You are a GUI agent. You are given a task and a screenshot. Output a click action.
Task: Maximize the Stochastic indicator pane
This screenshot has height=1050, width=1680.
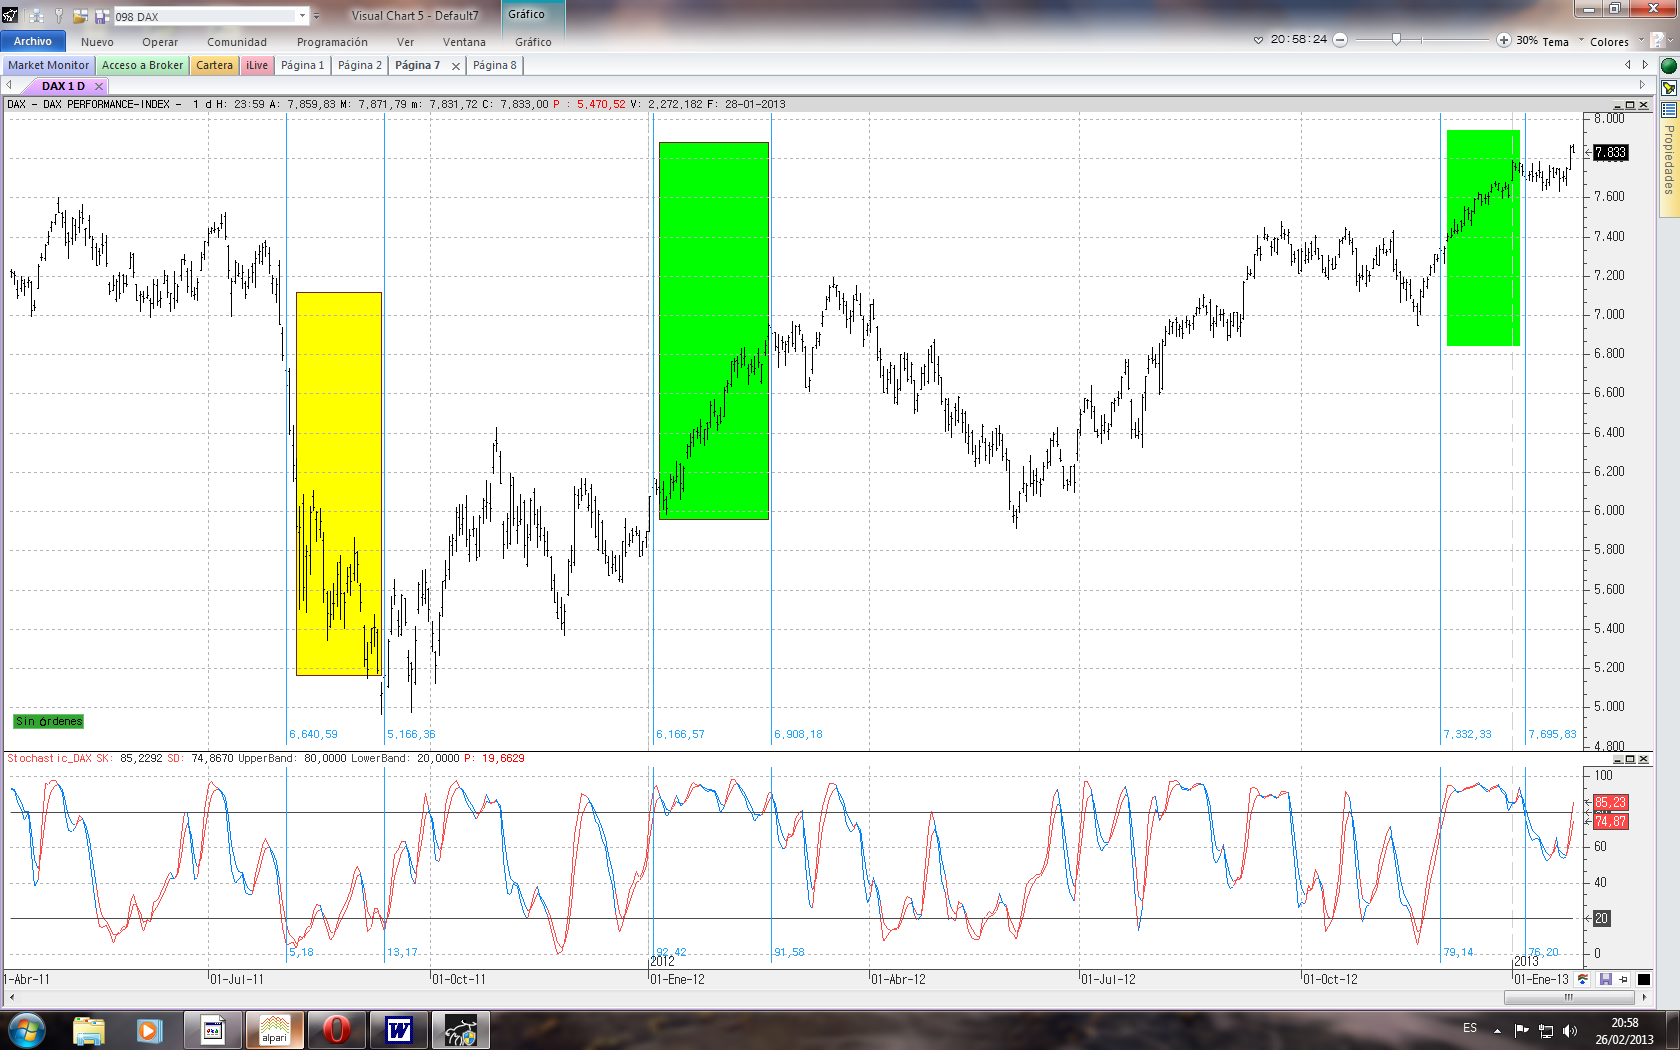tap(1630, 759)
